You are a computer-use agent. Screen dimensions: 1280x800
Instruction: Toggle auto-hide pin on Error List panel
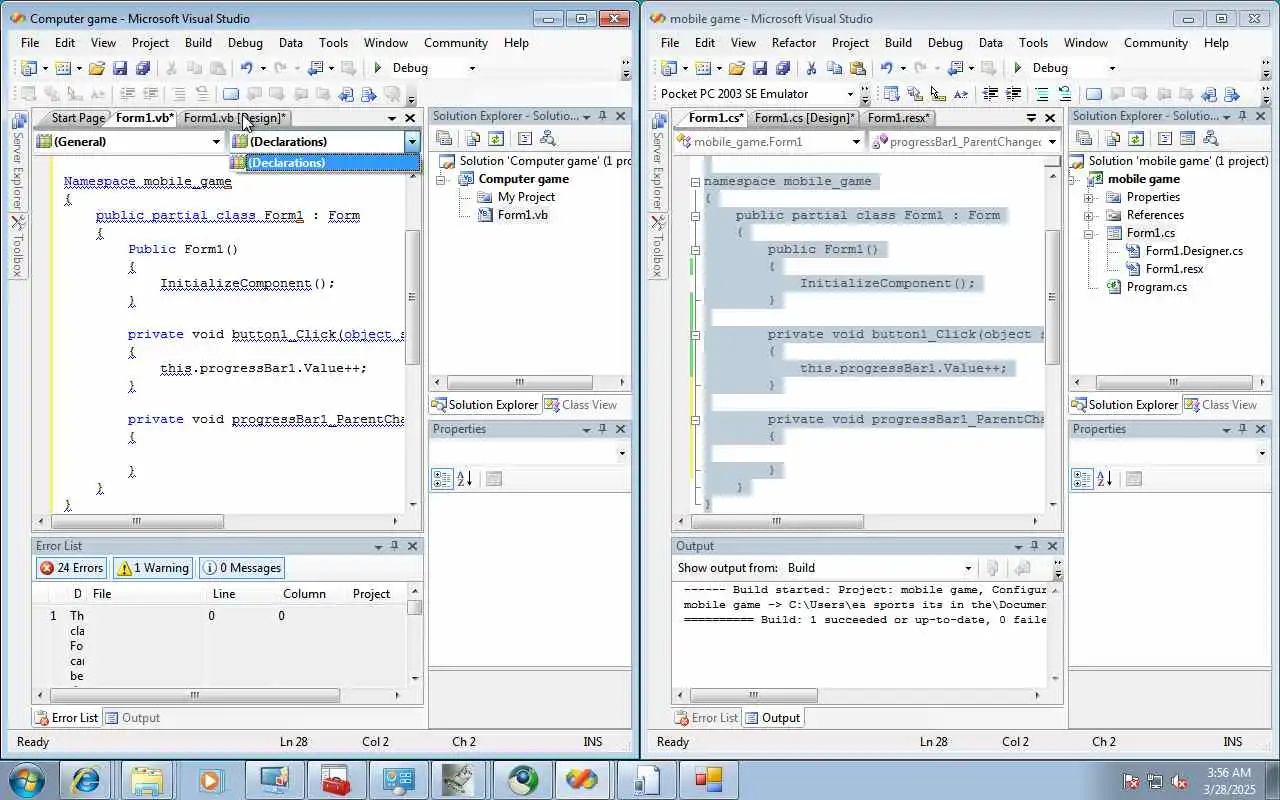tap(394, 546)
